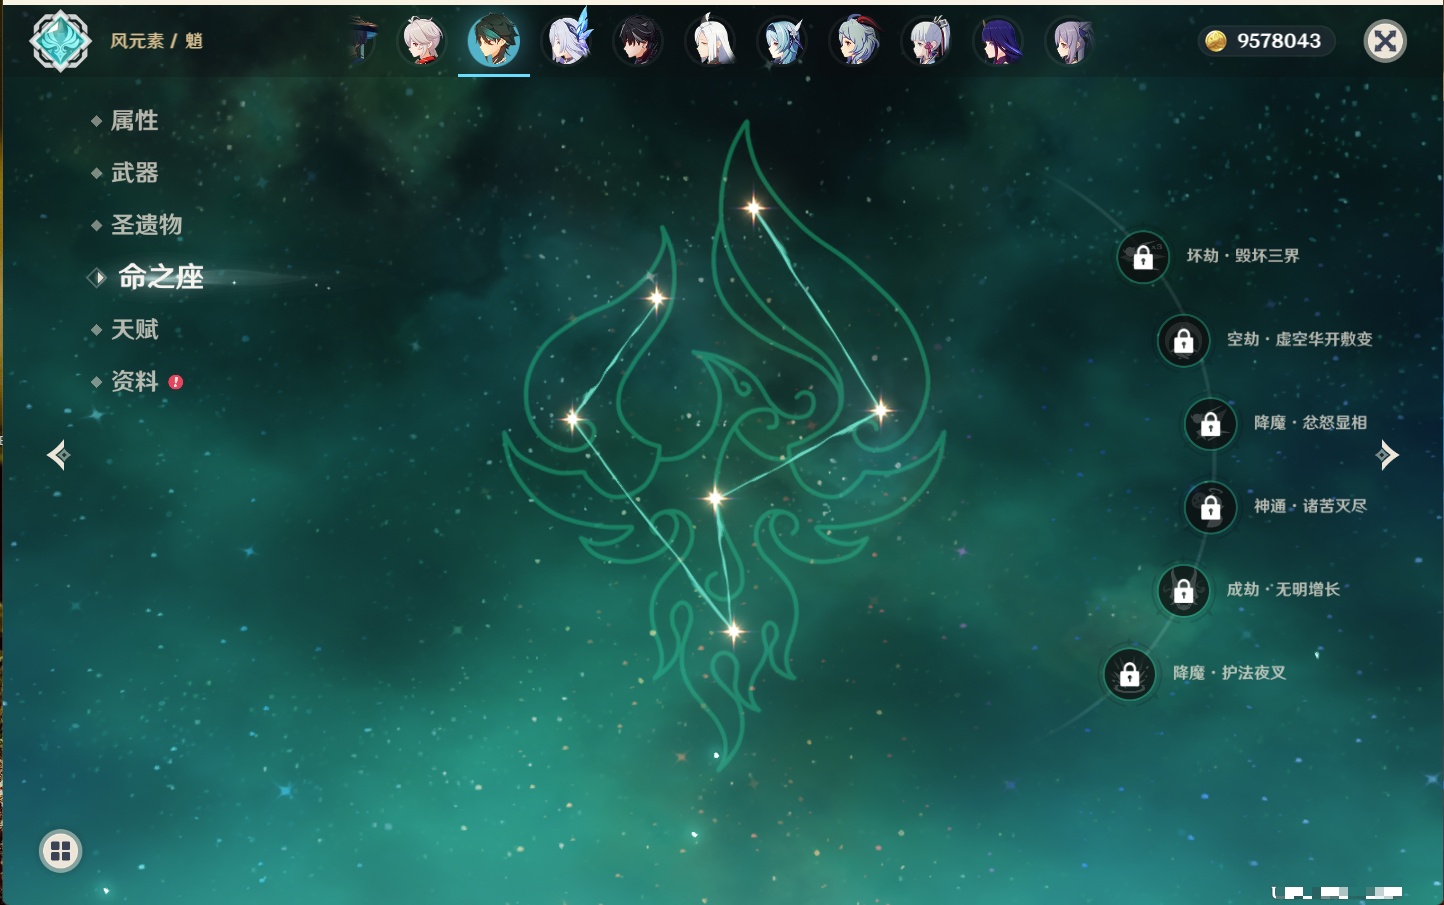Open locked constellation 坏劫·毁坏三界
The height and width of the screenshot is (905, 1444).
point(1142,257)
